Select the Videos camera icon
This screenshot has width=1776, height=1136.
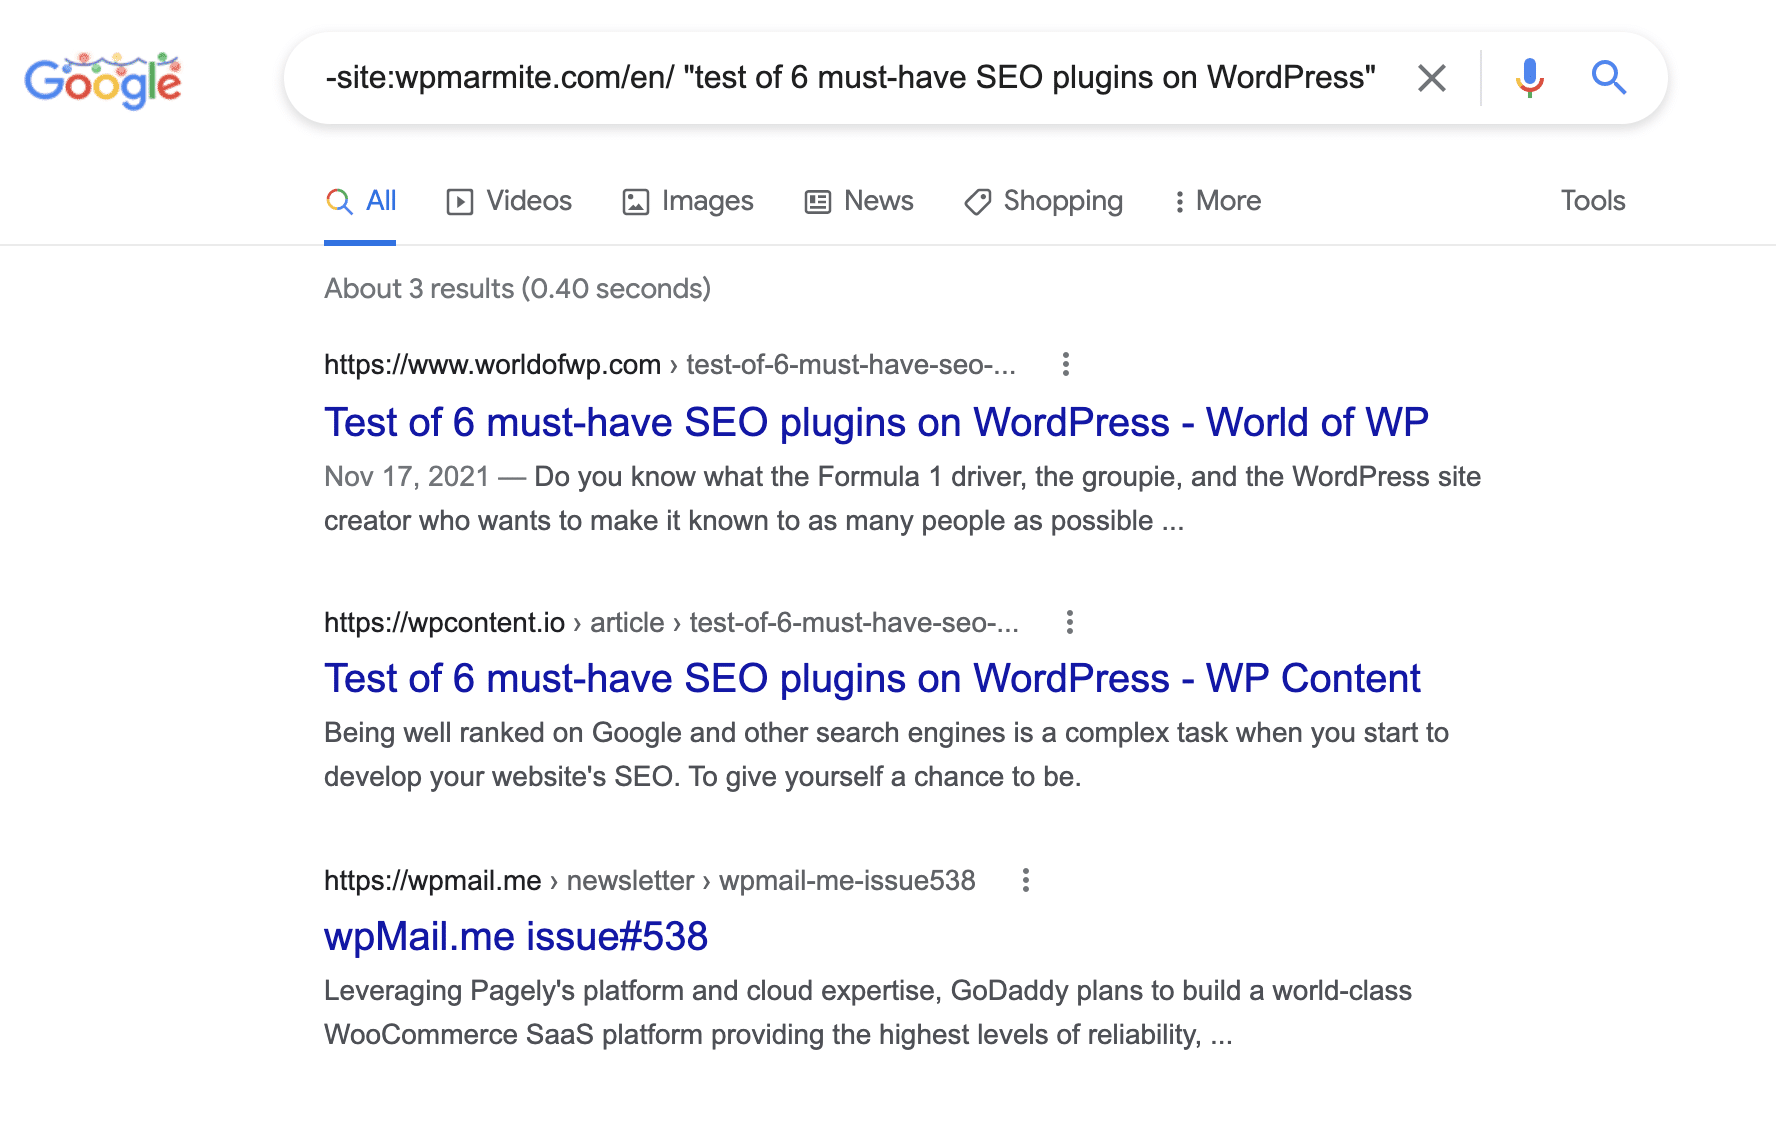click(x=458, y=201)
